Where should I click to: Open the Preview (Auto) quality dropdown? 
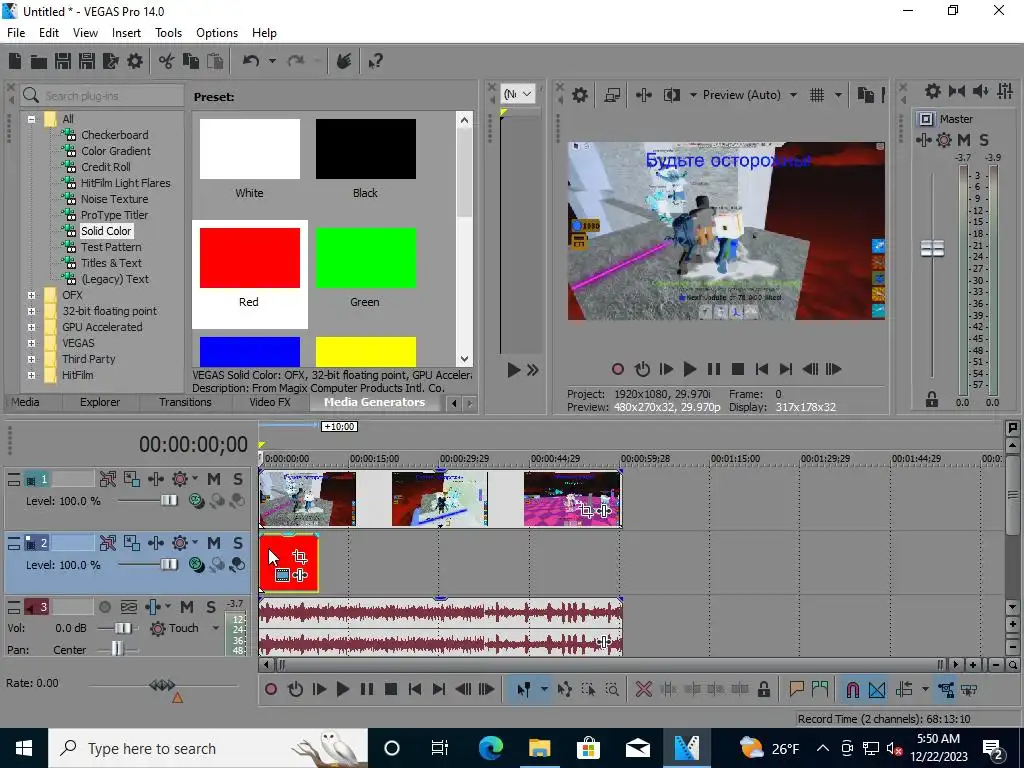coord(793,95)
